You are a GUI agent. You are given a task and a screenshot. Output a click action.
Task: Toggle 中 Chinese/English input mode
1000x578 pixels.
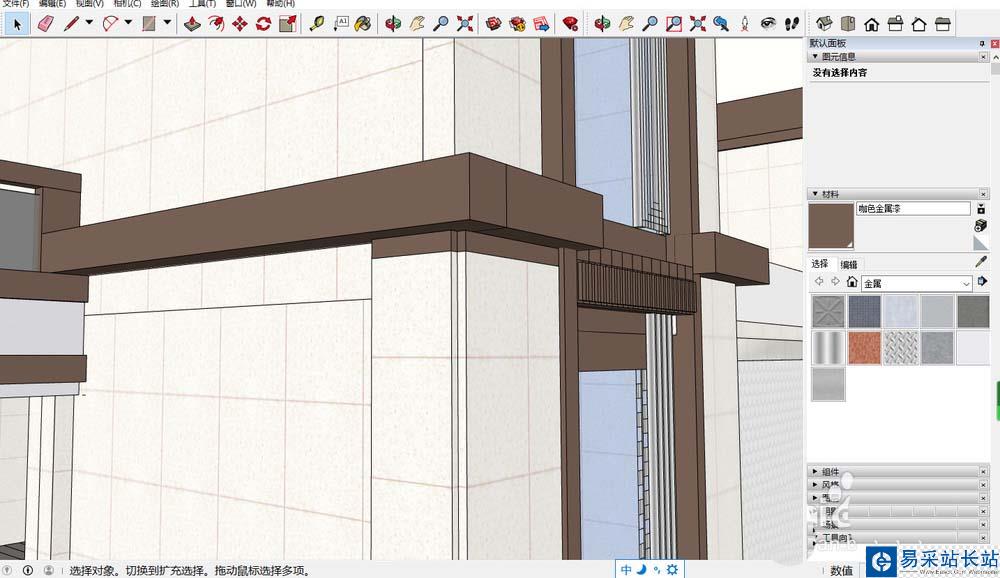(x=626, y=570)
